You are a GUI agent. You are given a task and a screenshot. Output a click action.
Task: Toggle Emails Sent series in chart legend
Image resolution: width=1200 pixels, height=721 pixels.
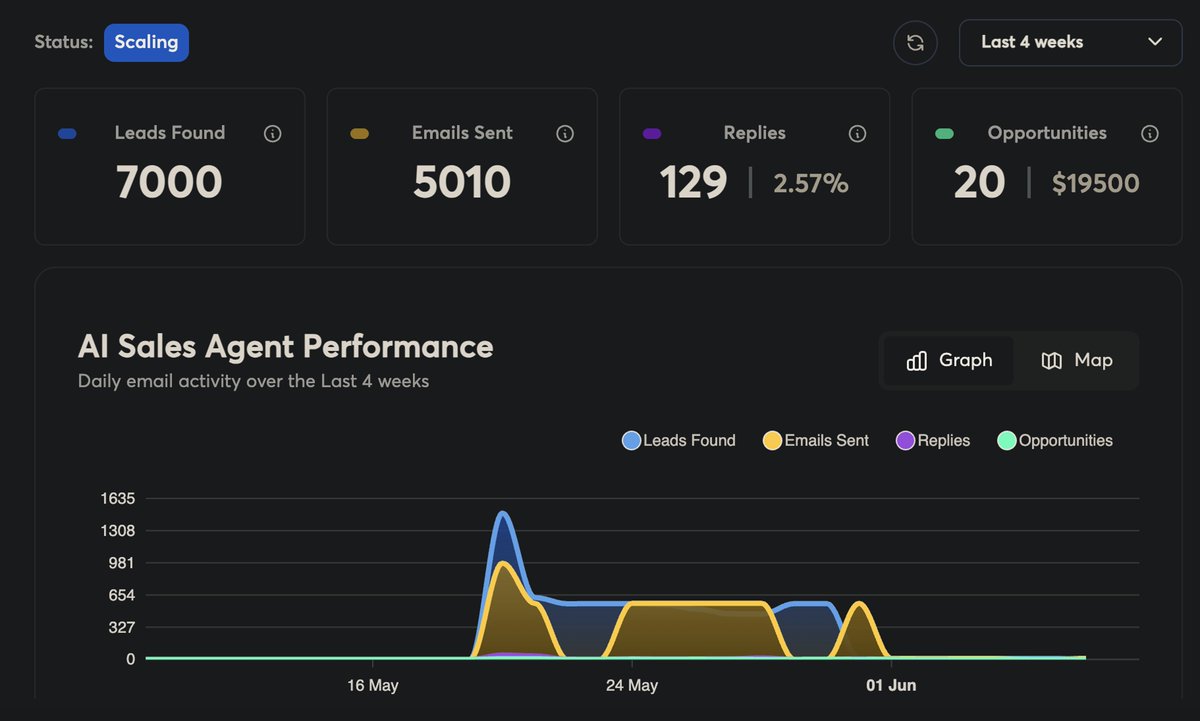tap(816, 441)
